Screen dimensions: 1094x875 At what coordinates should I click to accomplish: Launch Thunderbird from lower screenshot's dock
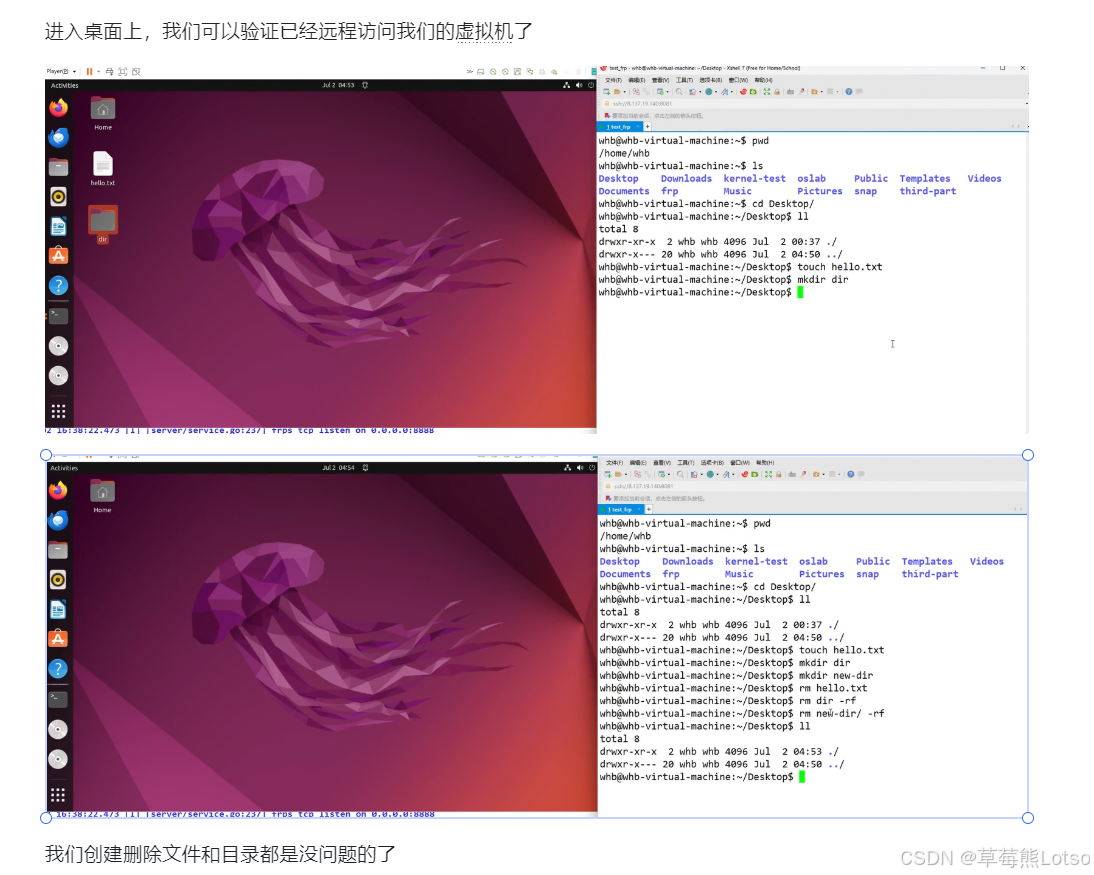pyautogui.click(x=59, y=521)
